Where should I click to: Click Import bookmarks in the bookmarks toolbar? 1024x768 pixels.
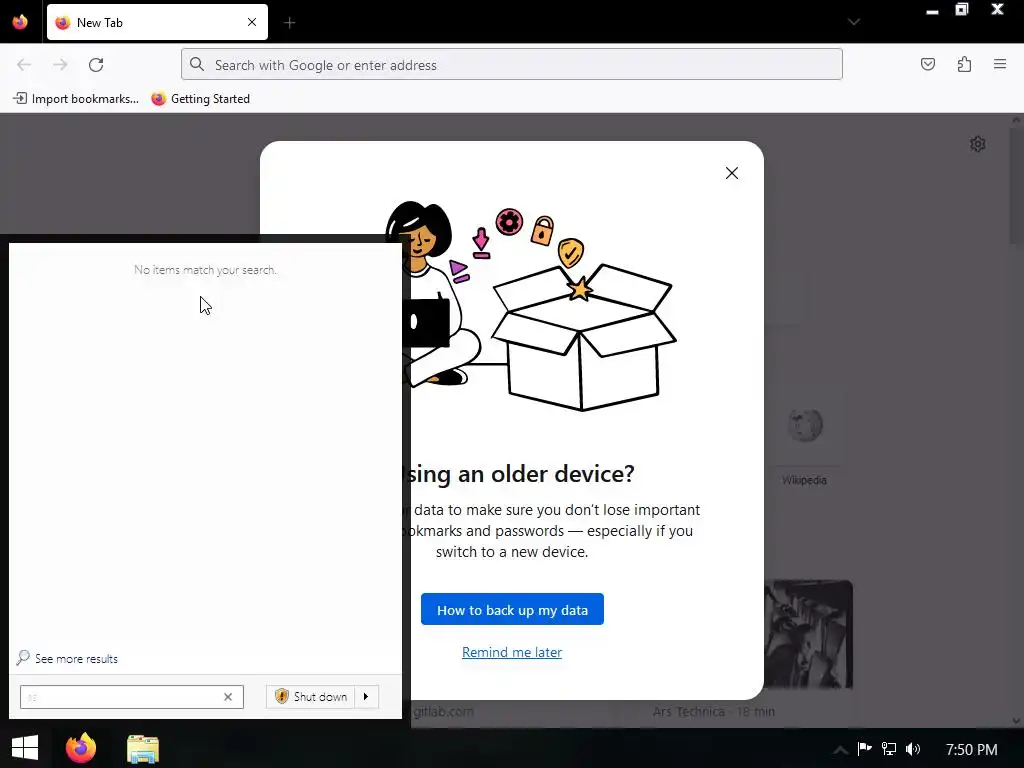pyautogui.click(x=76, y=99)
